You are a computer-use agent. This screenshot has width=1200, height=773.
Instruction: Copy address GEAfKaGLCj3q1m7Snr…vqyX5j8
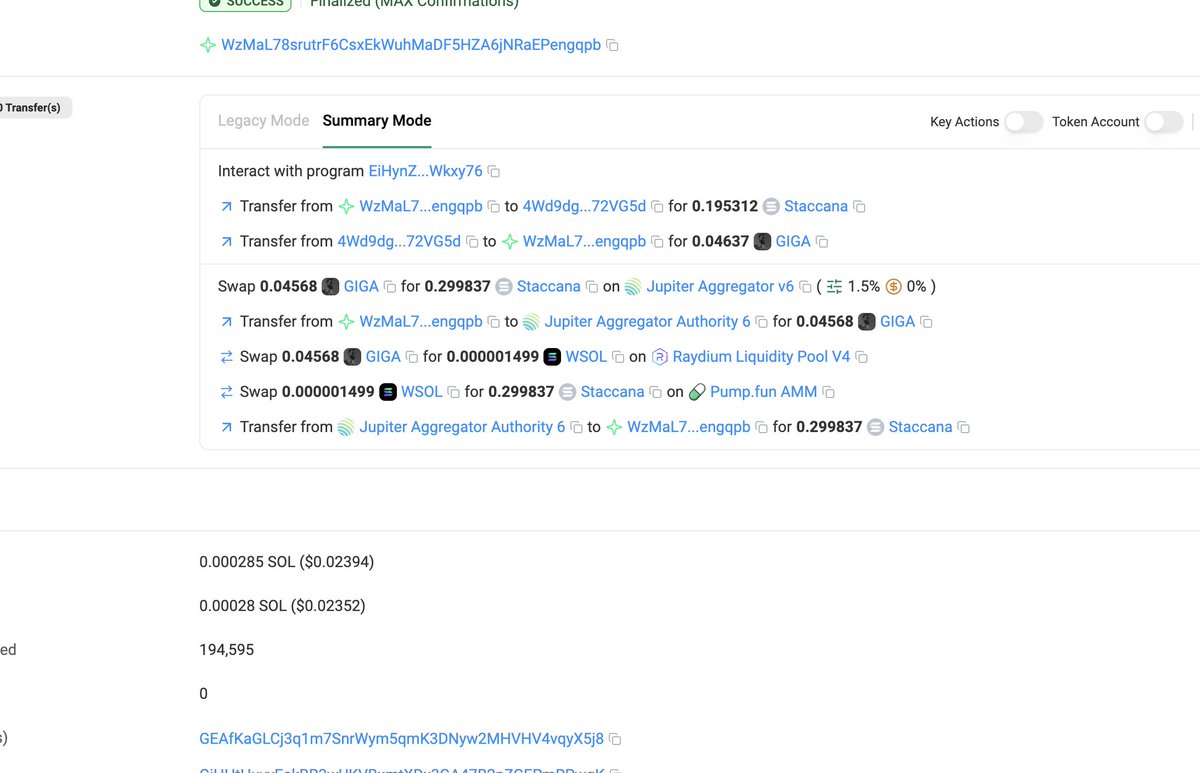[x=615, y=739]
